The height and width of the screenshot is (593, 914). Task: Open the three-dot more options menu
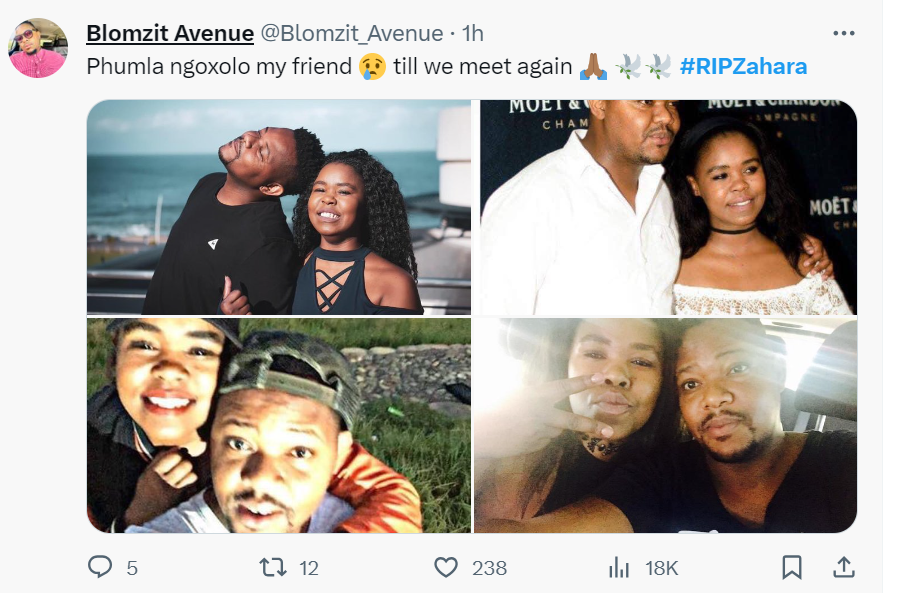[844, 33]
